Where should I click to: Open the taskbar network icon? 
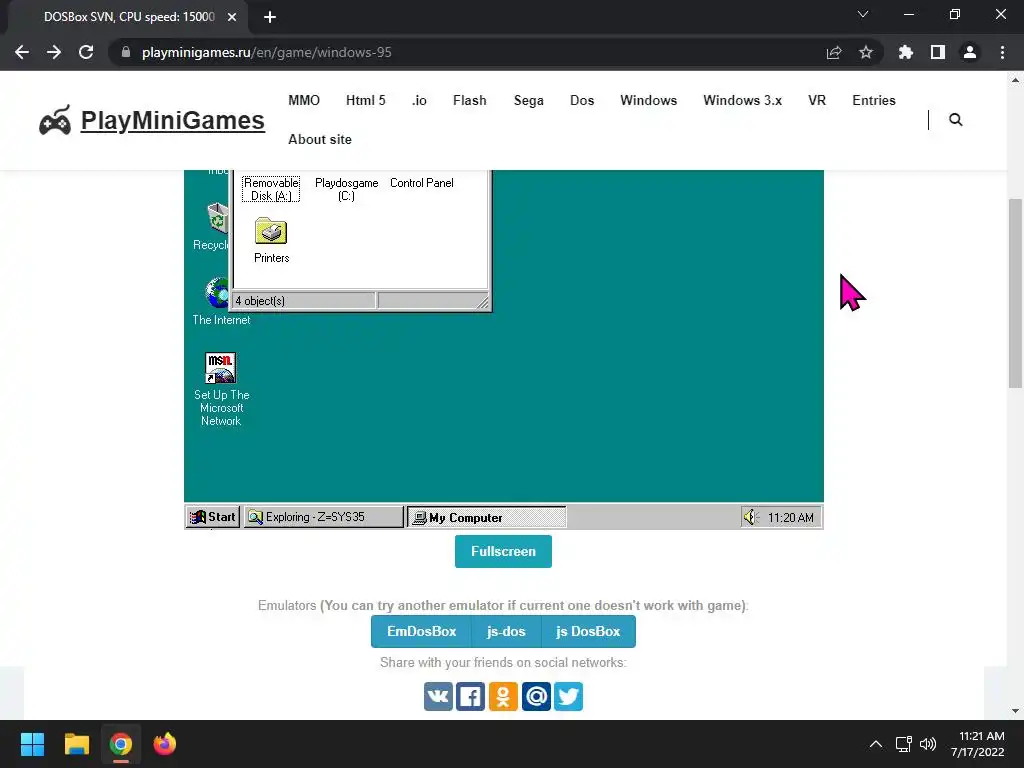point(903,744)
